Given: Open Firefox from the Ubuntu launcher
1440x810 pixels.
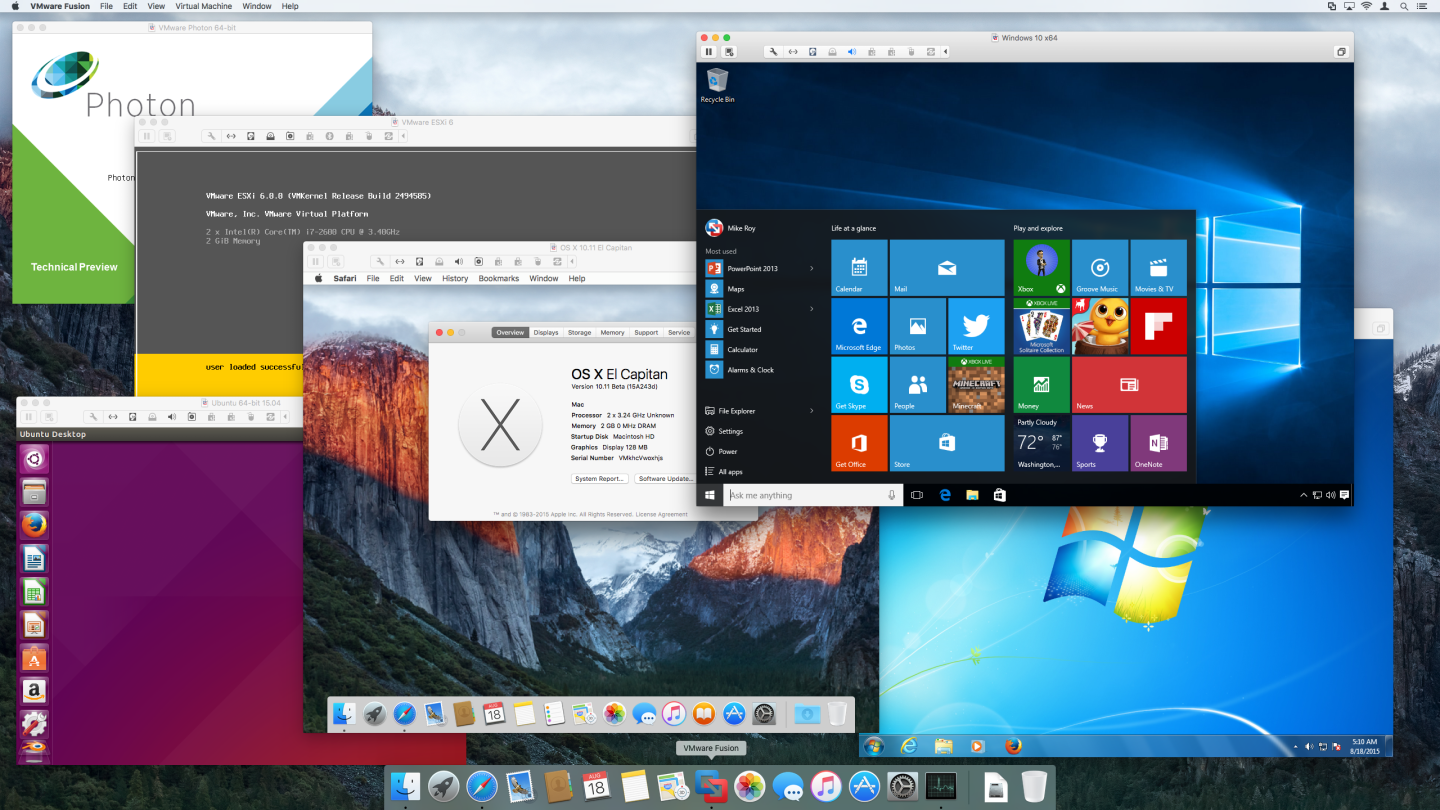Looking at the screenshot, I should point(33,525).
